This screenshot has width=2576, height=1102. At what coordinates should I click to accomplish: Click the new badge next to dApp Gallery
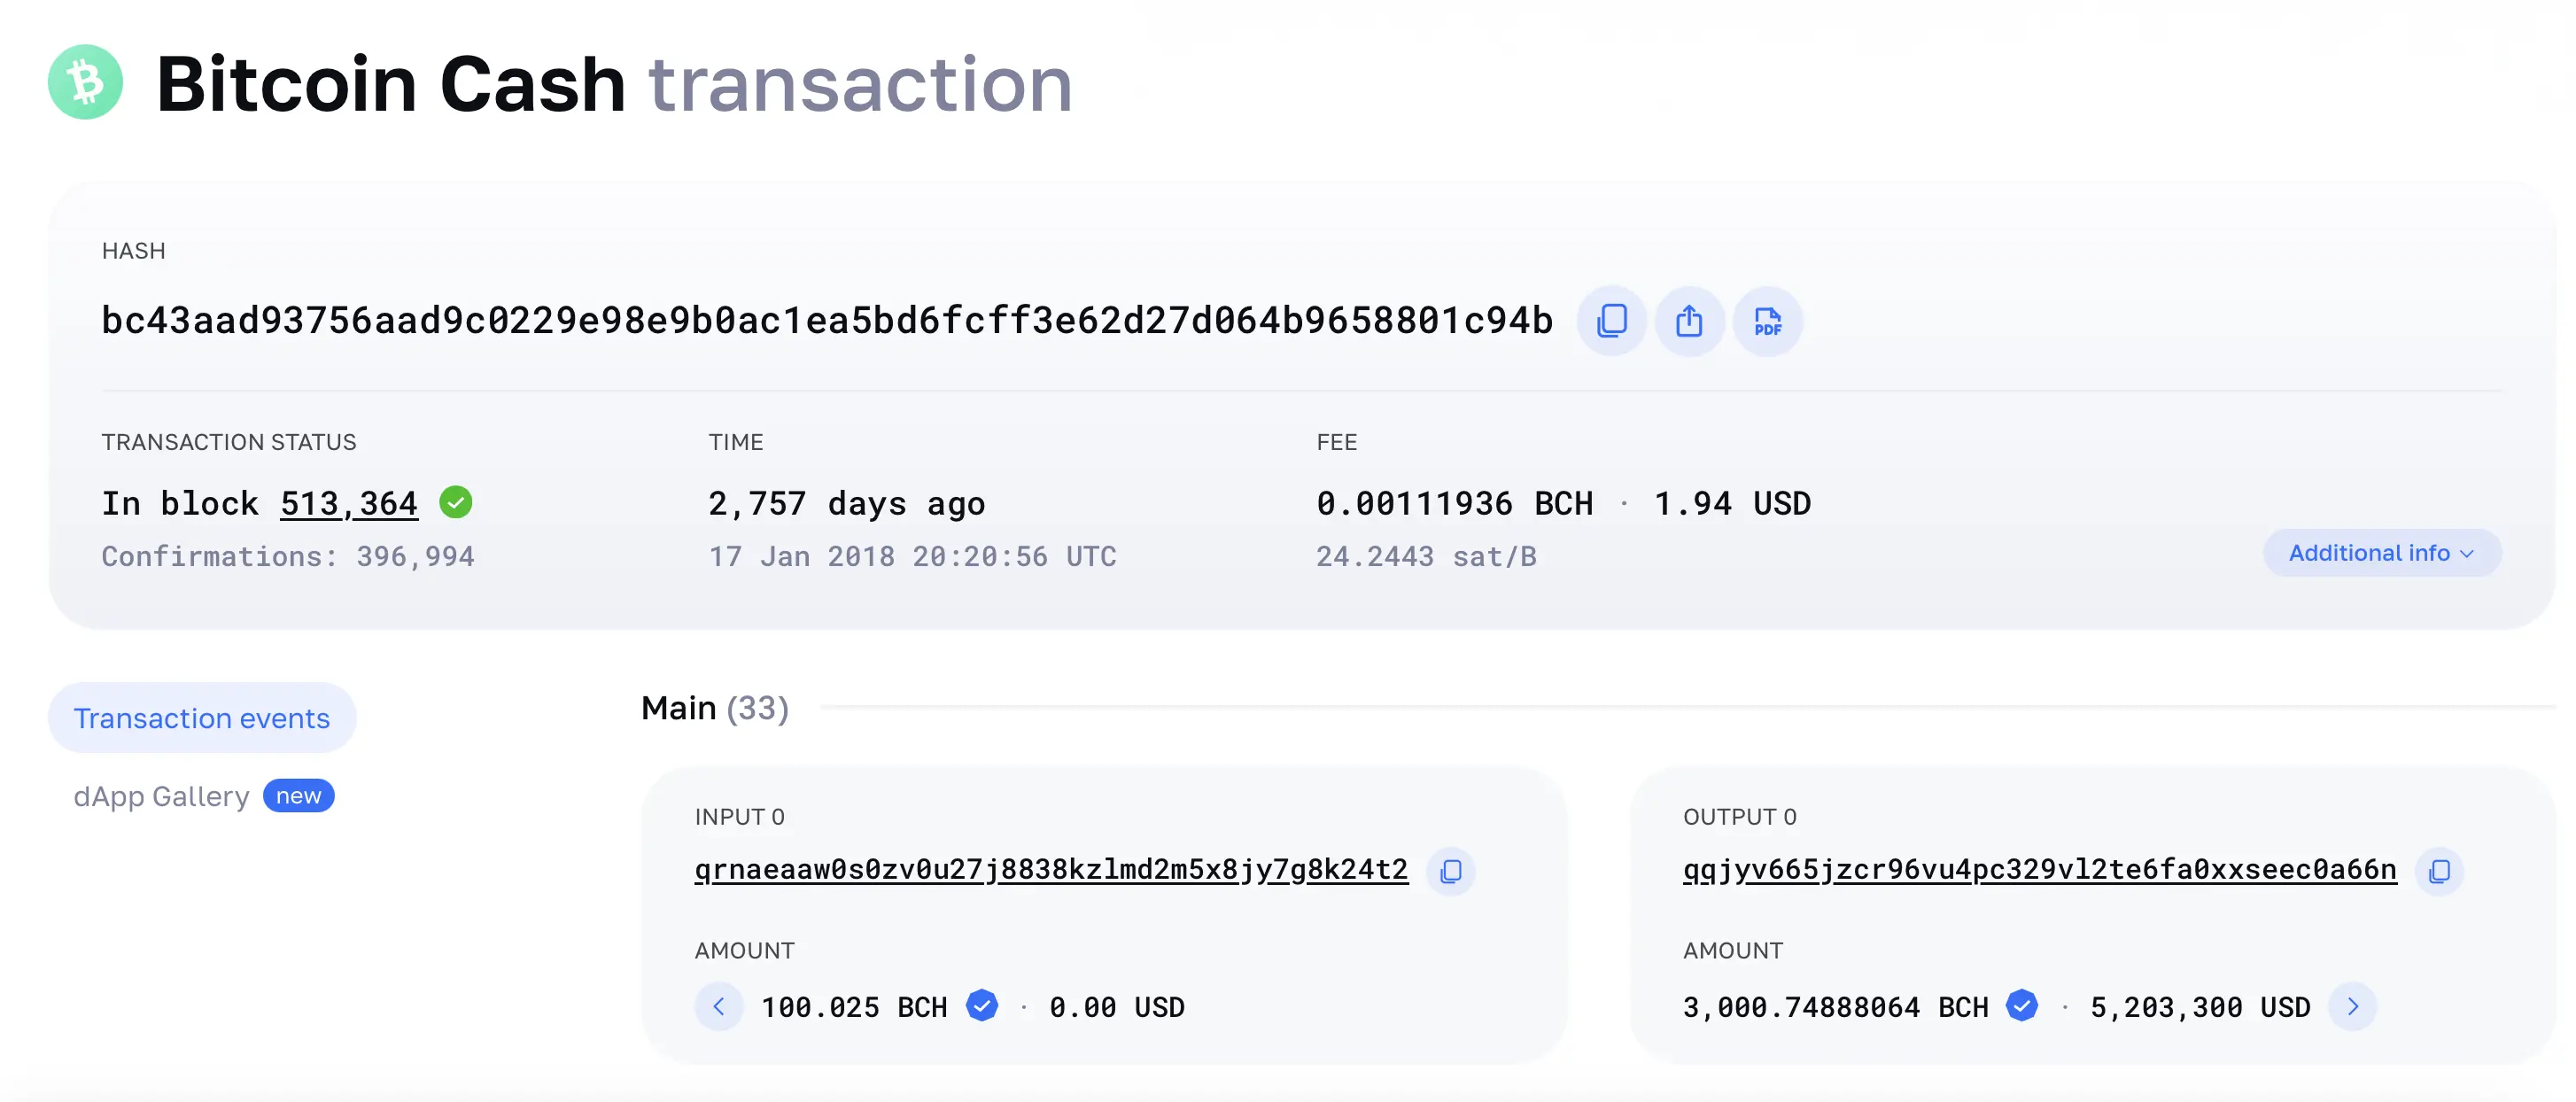(298, 796)
